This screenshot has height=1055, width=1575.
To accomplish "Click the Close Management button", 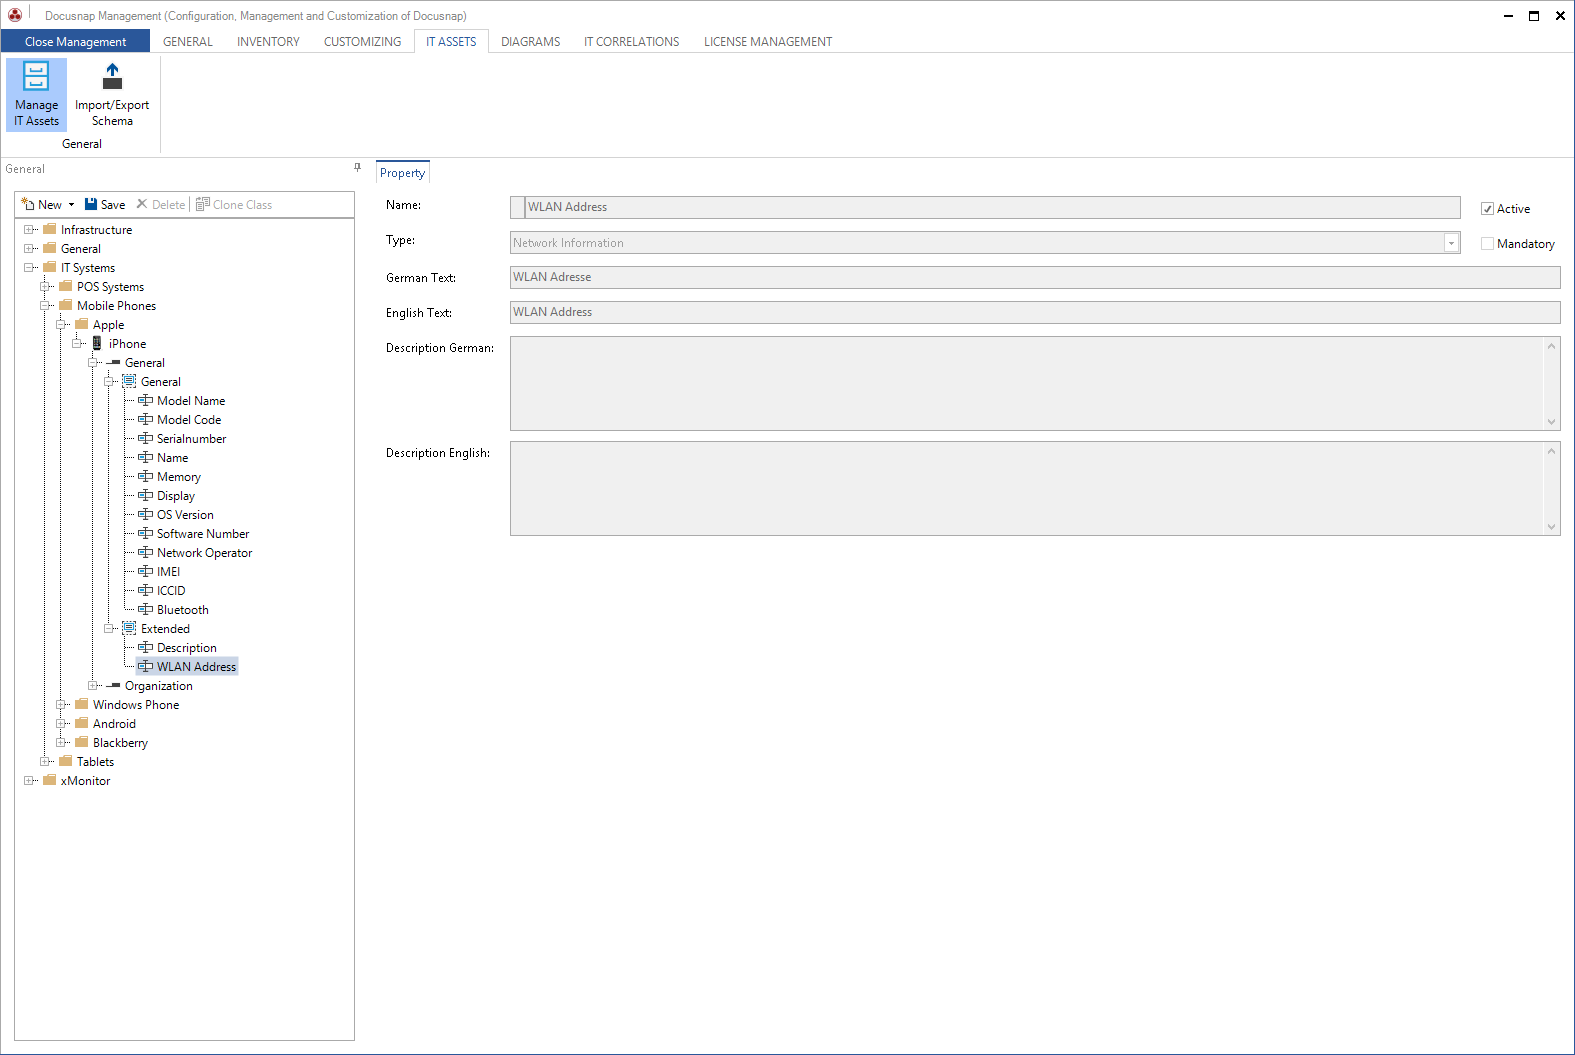I will (75, 42).
